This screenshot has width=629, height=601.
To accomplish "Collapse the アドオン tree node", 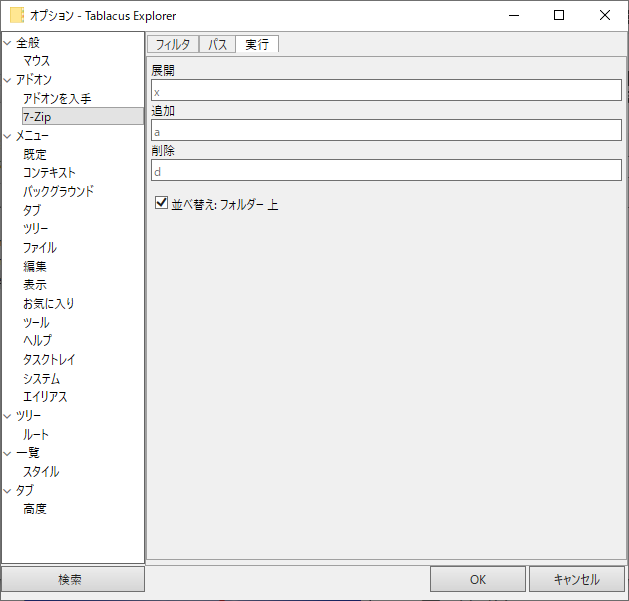I will pos(7,80).
